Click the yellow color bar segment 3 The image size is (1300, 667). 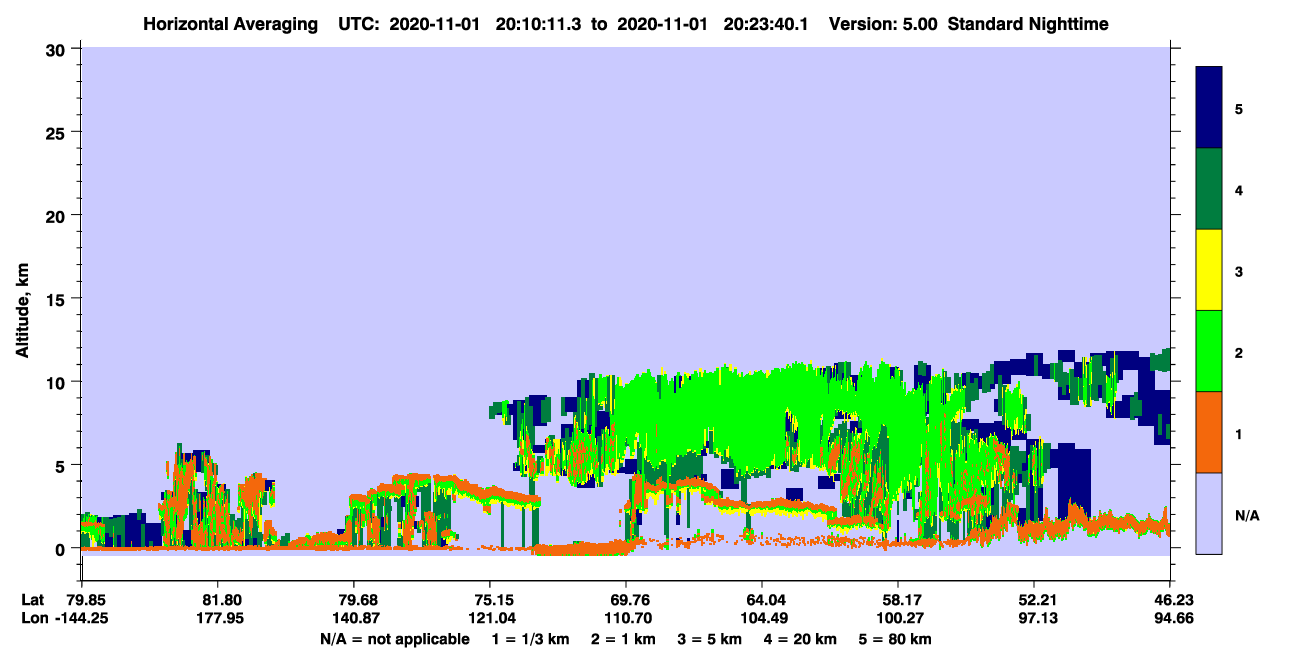[1209, 270]
